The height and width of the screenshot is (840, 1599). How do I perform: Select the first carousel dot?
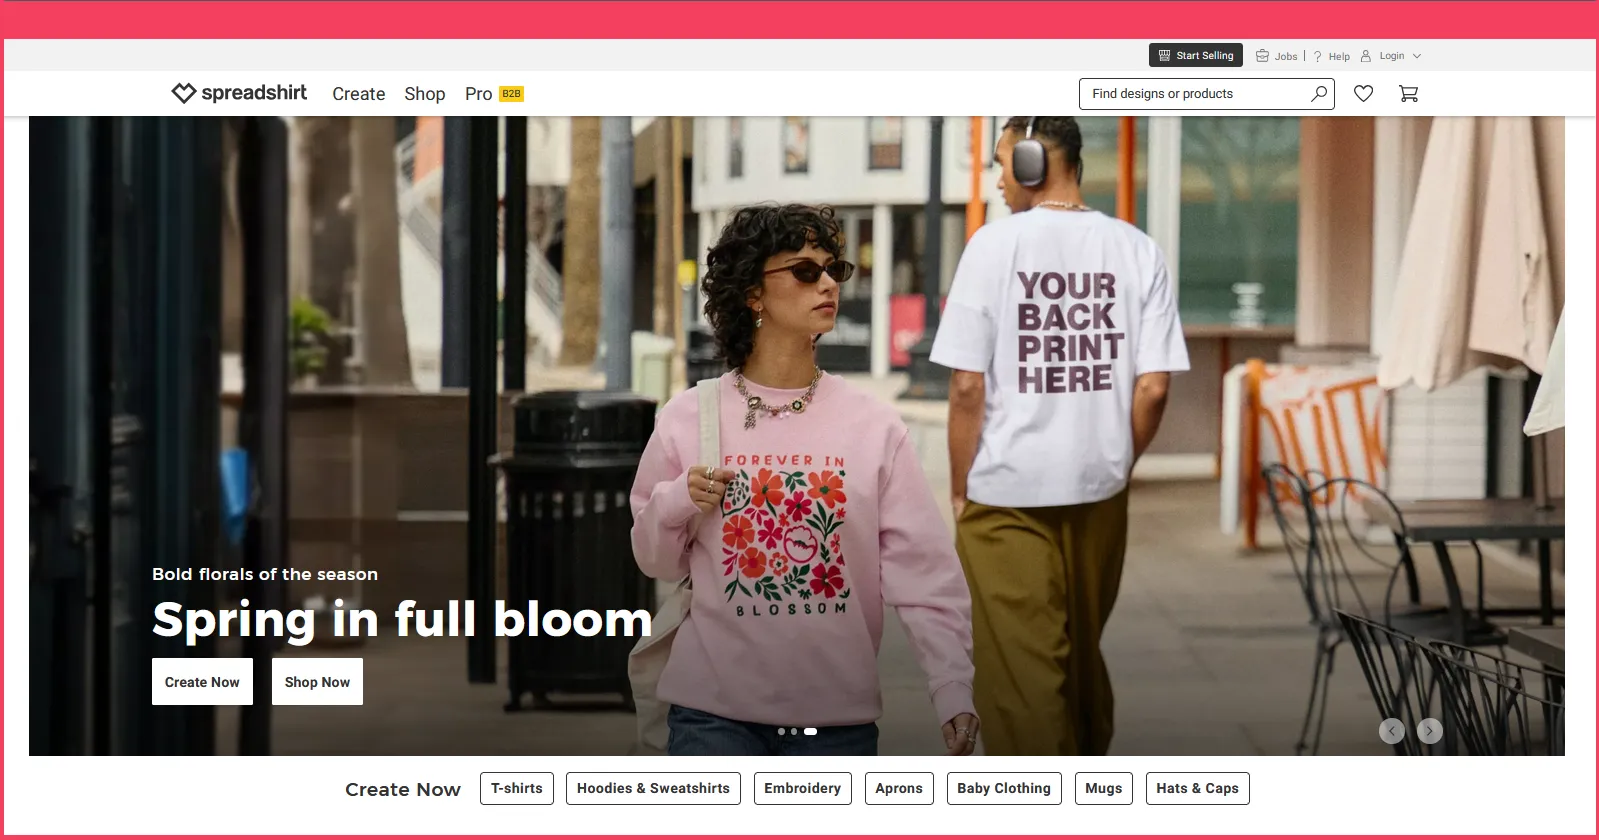[781, 732]
